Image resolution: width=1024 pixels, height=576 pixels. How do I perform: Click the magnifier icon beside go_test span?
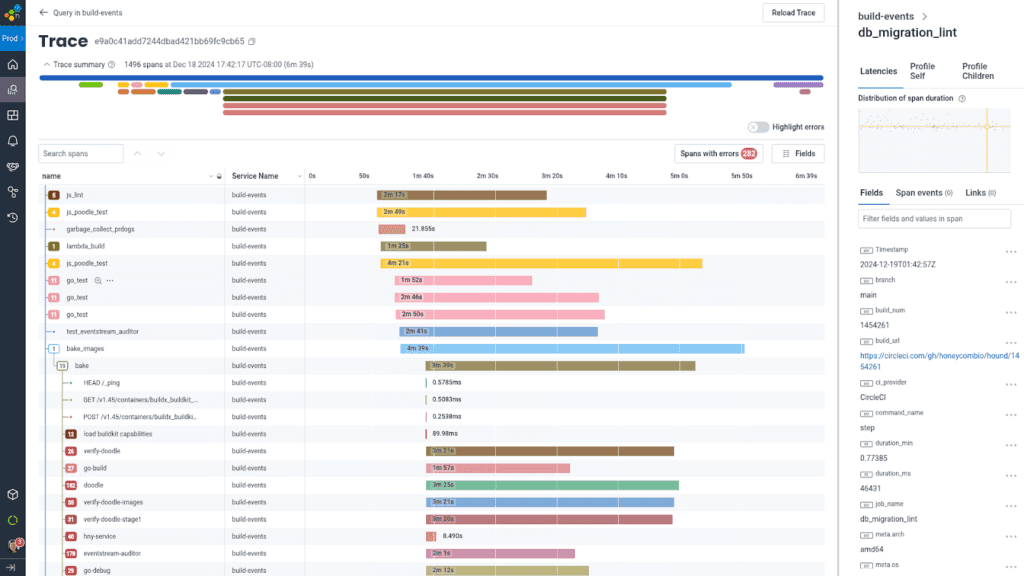click(98, 280)
